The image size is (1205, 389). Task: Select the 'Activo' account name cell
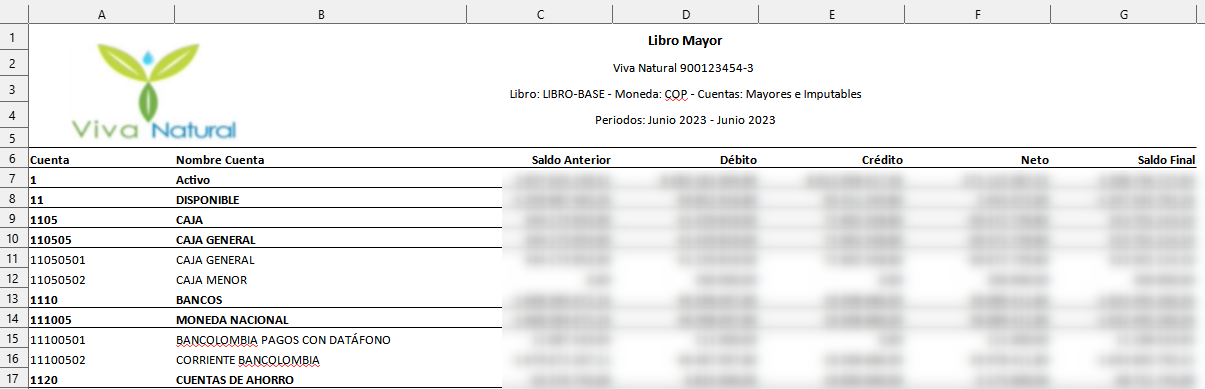tap(320, 179)
